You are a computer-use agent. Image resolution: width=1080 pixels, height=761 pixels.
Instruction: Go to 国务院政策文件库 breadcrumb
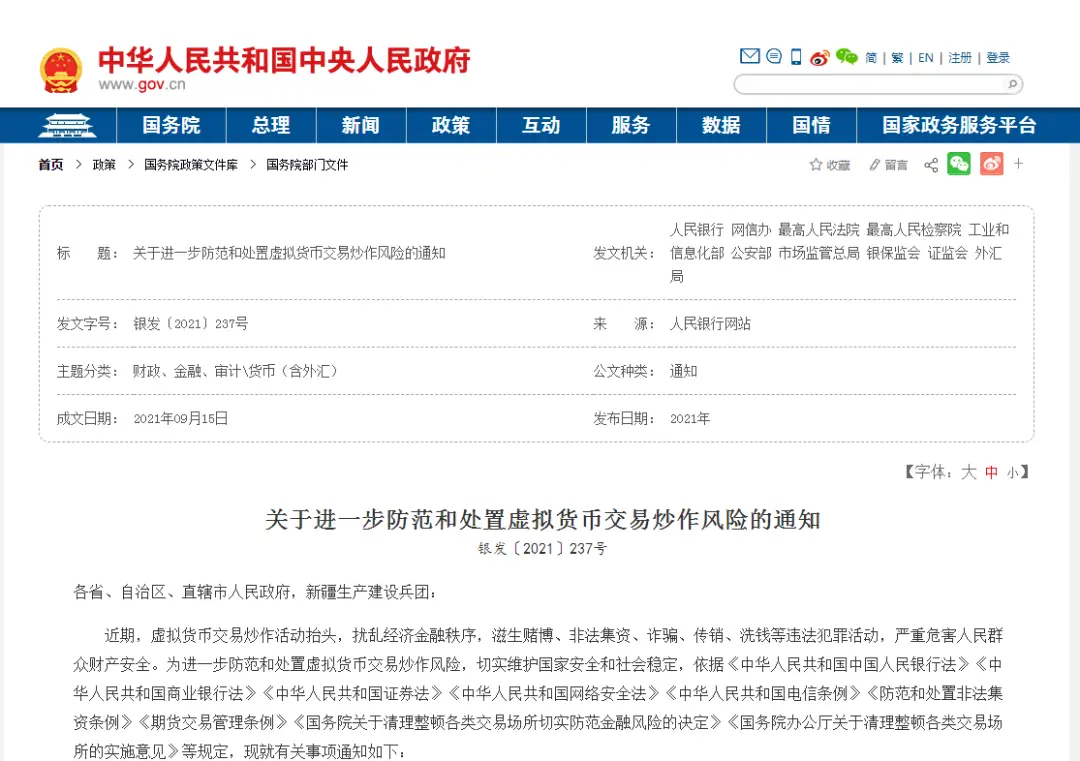[x=191, y=165]
